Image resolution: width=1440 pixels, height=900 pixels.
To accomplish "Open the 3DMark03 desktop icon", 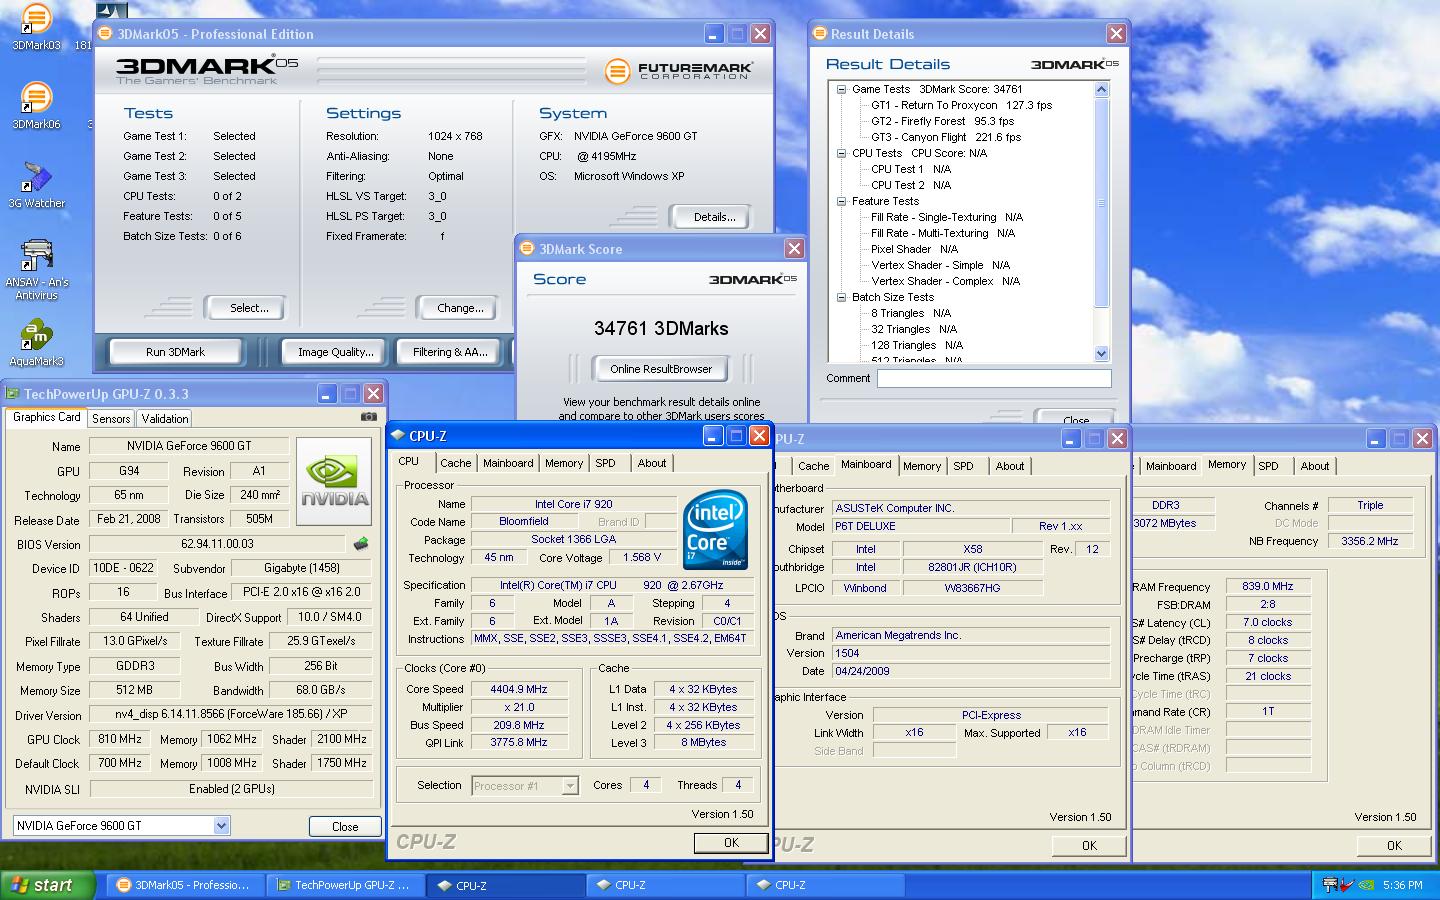I will click(x=35, y=27).
